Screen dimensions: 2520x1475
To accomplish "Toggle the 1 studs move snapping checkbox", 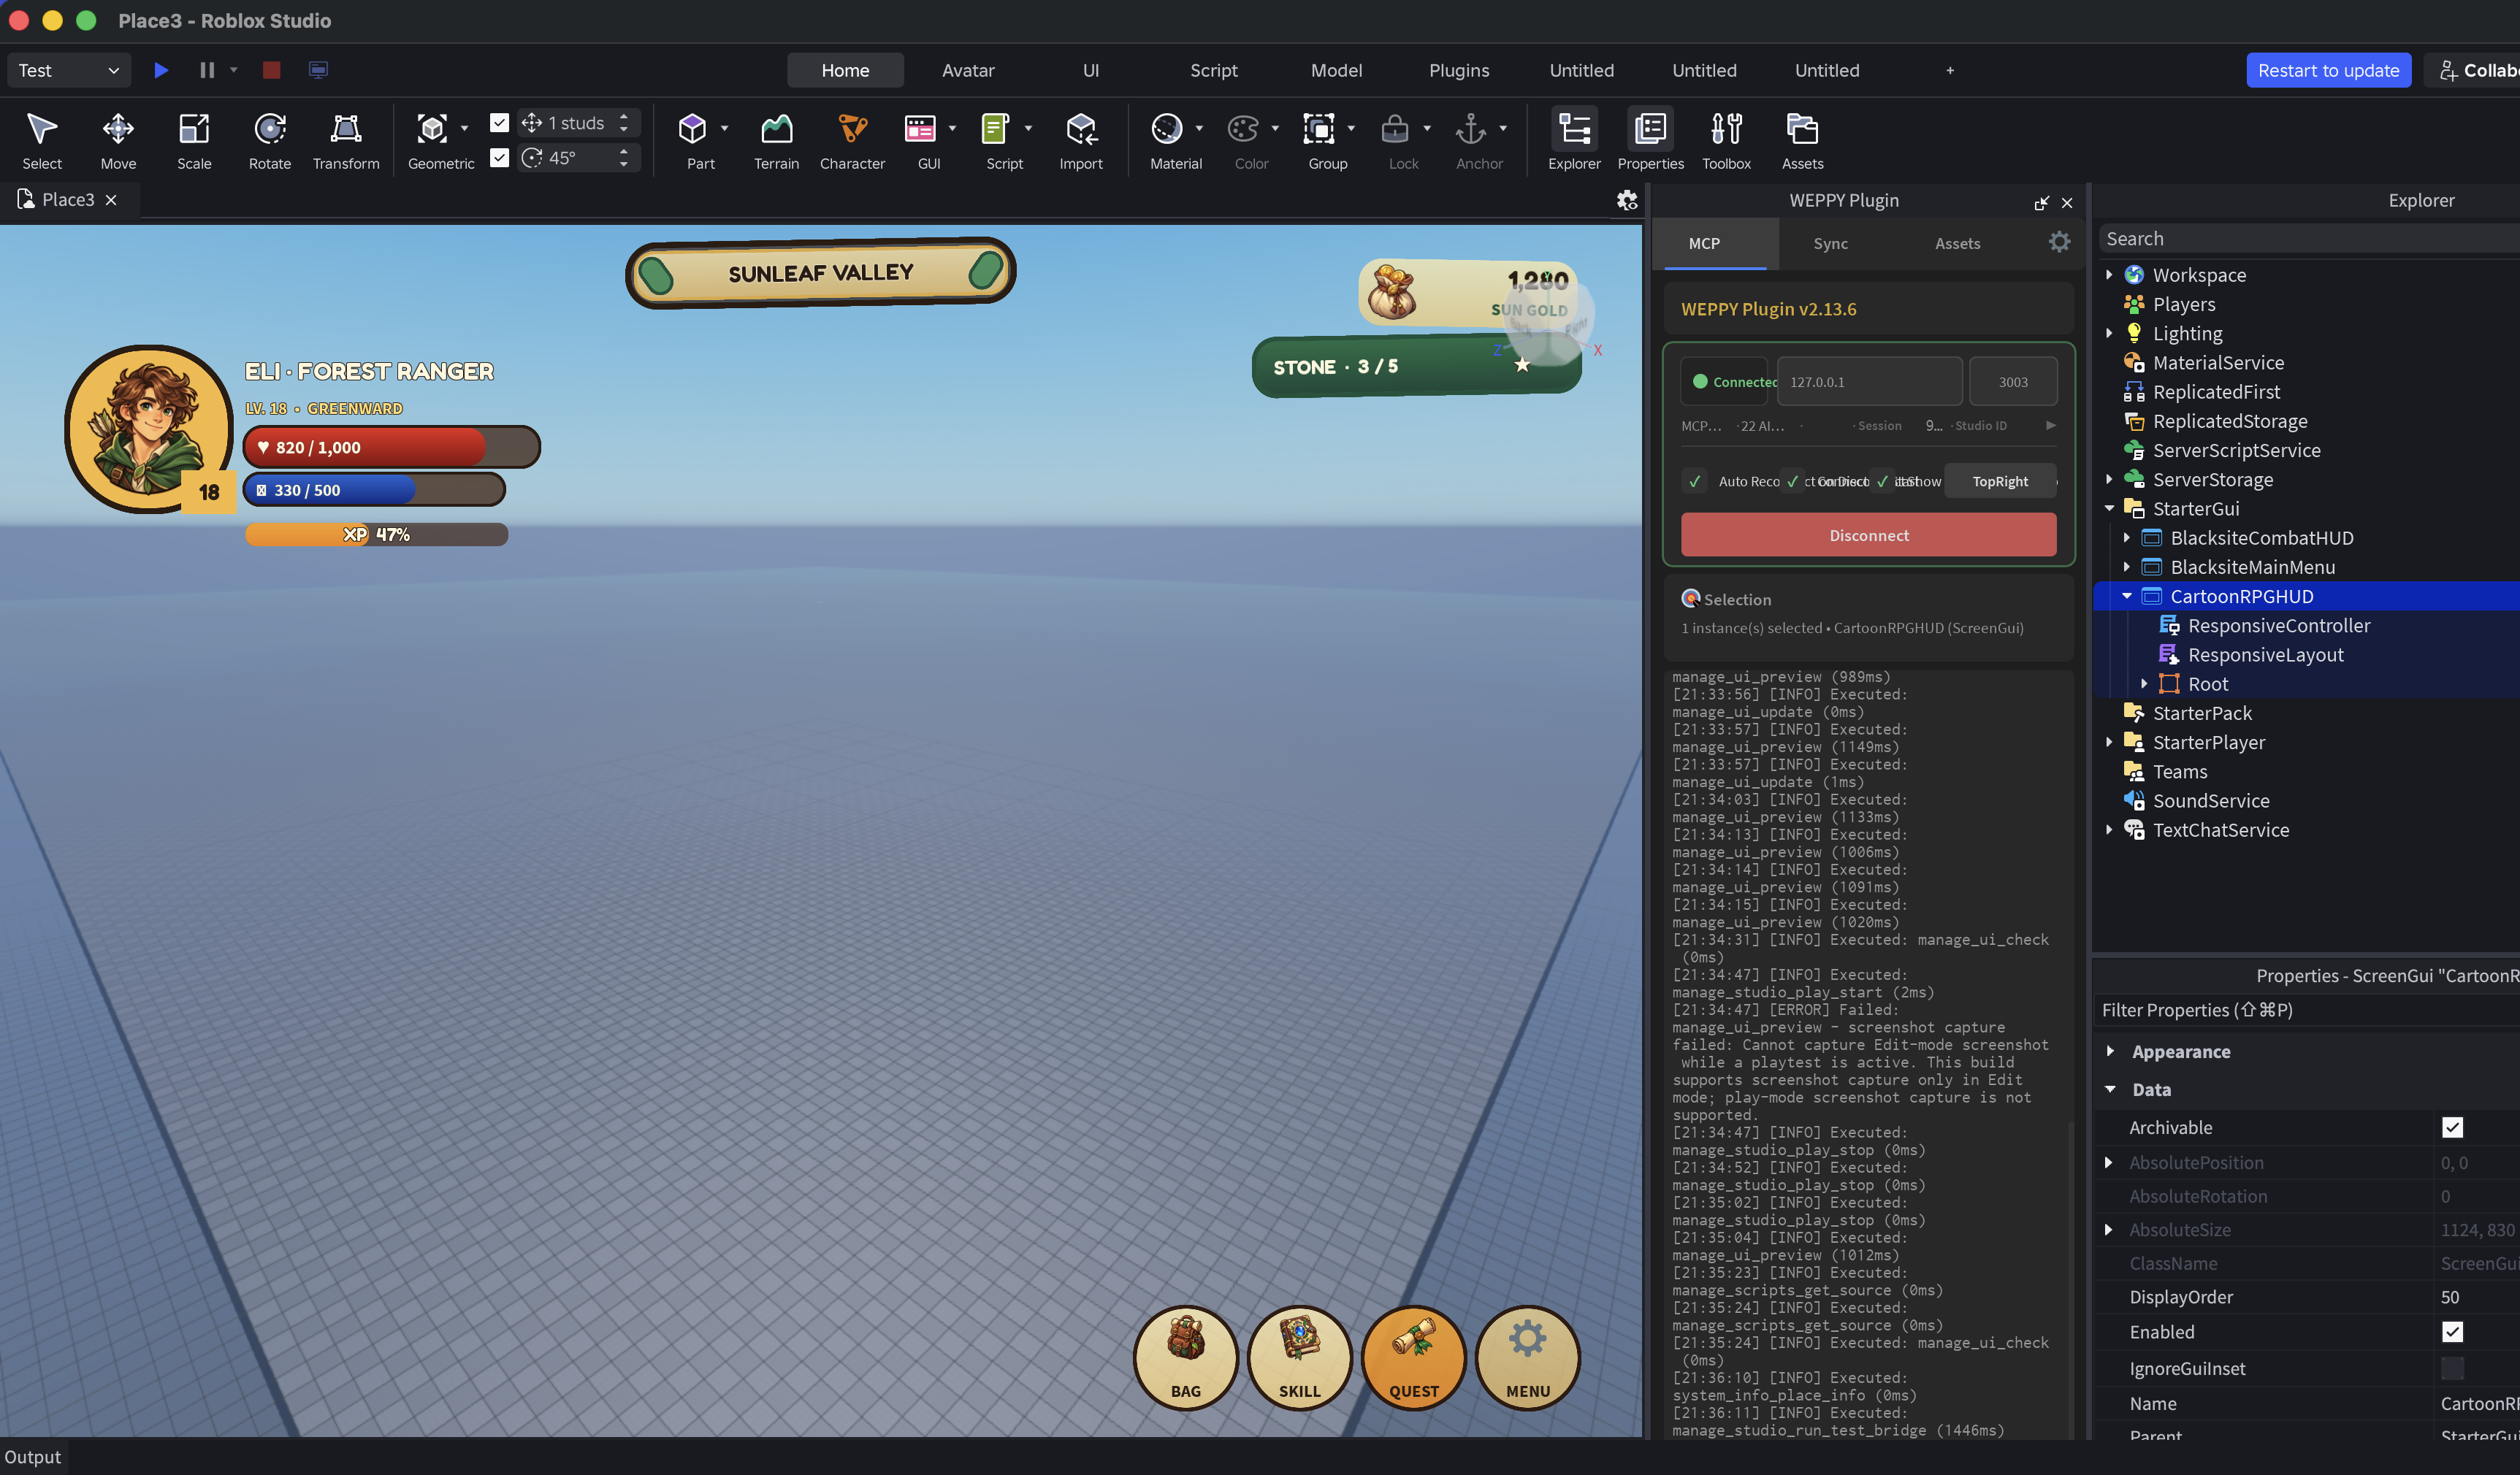I will tap(499, 122).
